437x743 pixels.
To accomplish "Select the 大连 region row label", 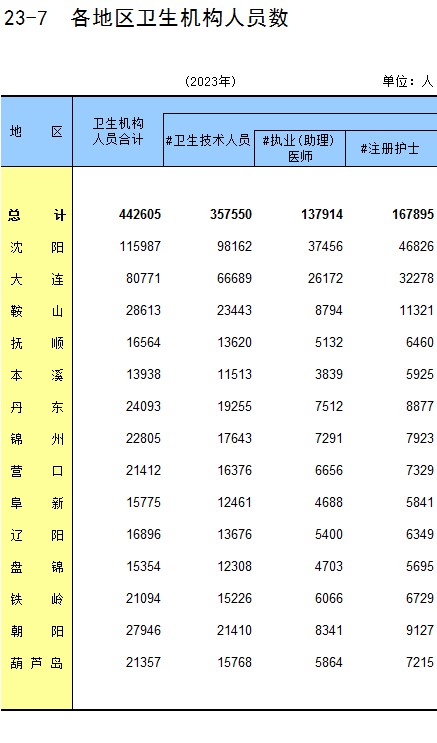I will pos(36,279).
